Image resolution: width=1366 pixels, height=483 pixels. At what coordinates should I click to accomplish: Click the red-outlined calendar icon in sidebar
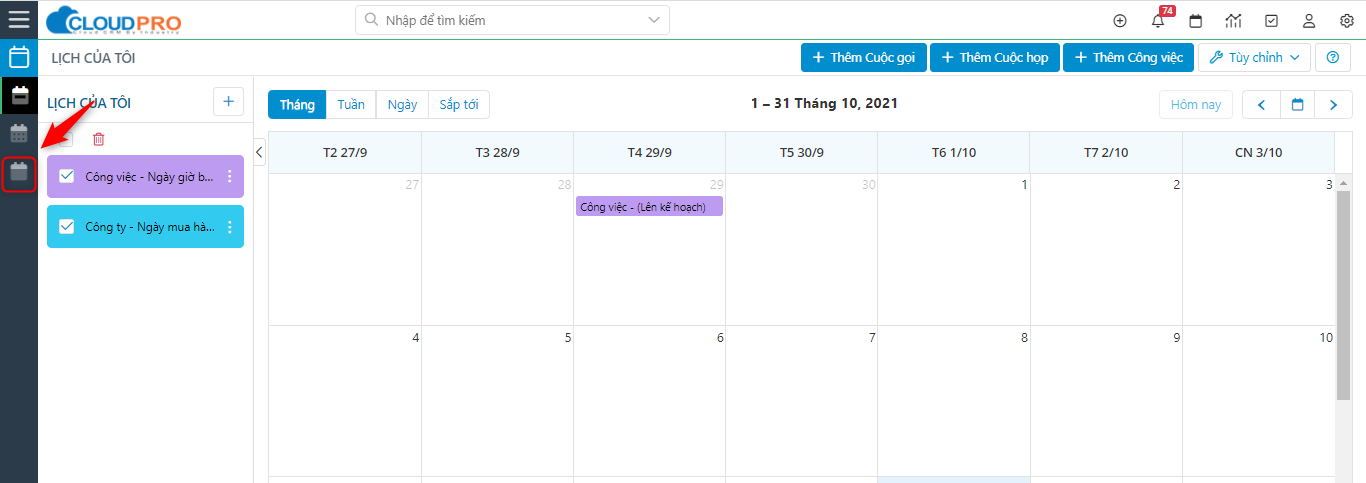pos(19,173)
